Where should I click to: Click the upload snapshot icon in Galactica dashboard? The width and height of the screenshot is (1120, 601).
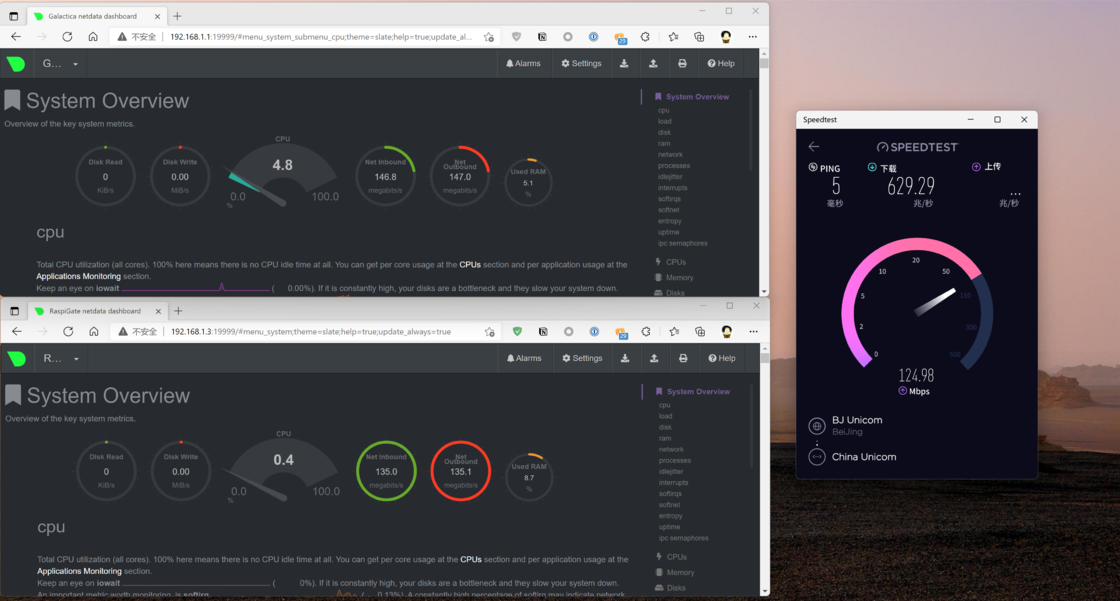653,64
